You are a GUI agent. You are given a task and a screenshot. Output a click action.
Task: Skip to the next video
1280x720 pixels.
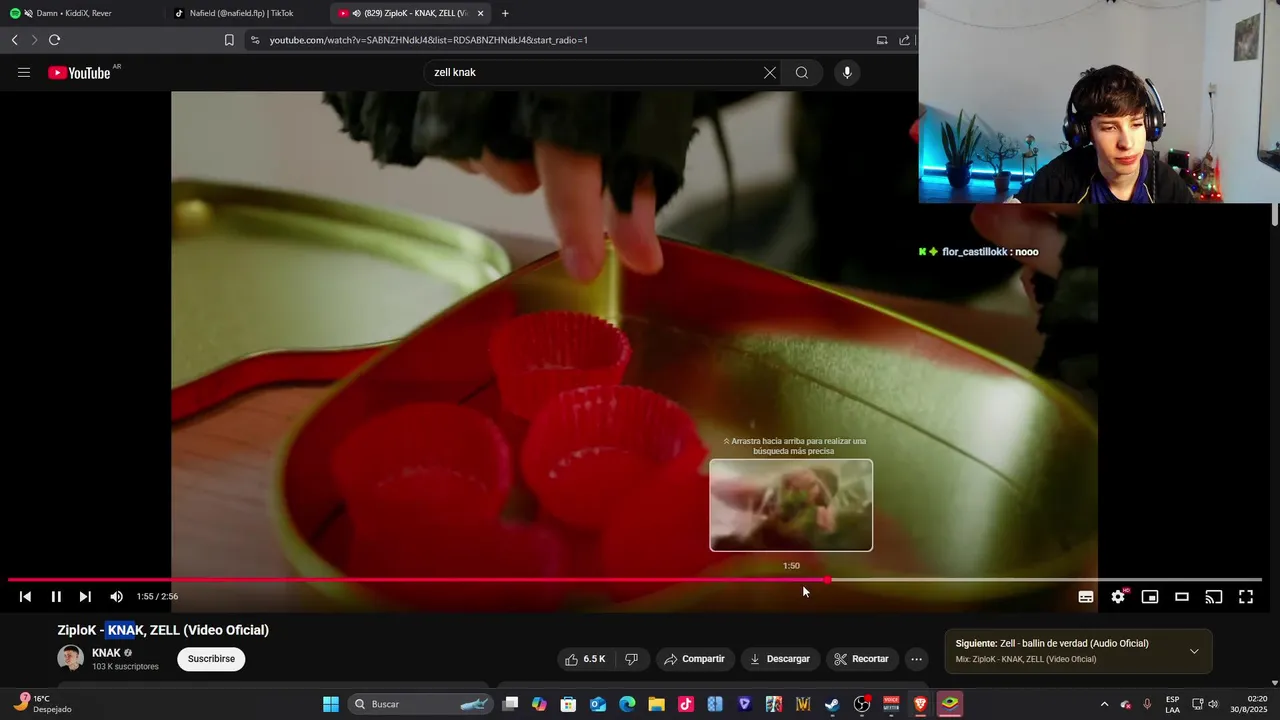pos(85,597)
